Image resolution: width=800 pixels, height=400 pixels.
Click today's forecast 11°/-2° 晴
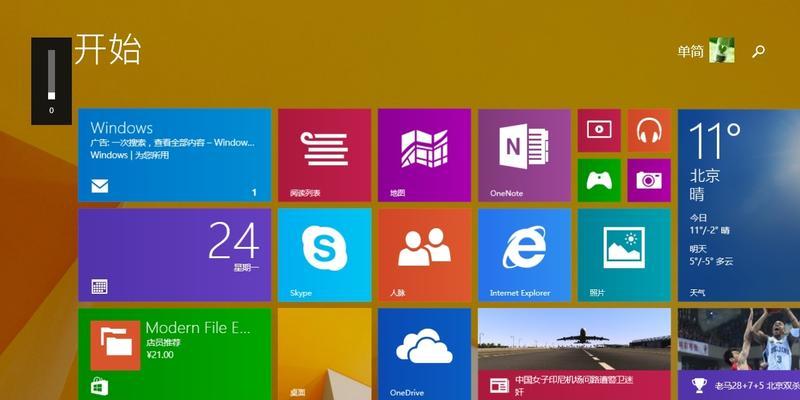pos(709,230)
